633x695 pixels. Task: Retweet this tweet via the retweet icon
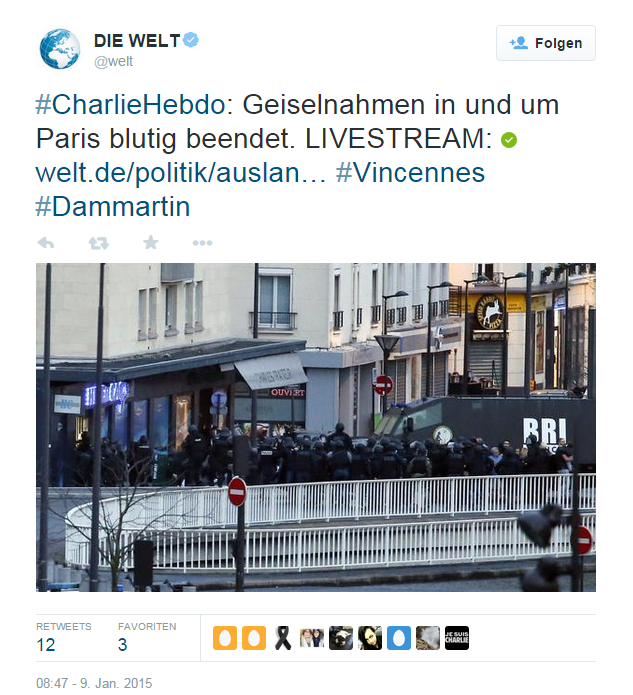[98, 243]
